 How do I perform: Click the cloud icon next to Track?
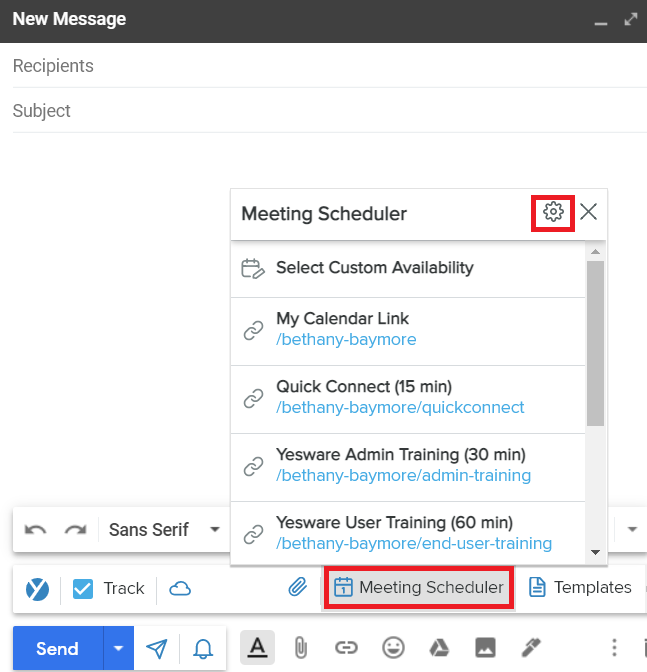[x=180, y=588]
